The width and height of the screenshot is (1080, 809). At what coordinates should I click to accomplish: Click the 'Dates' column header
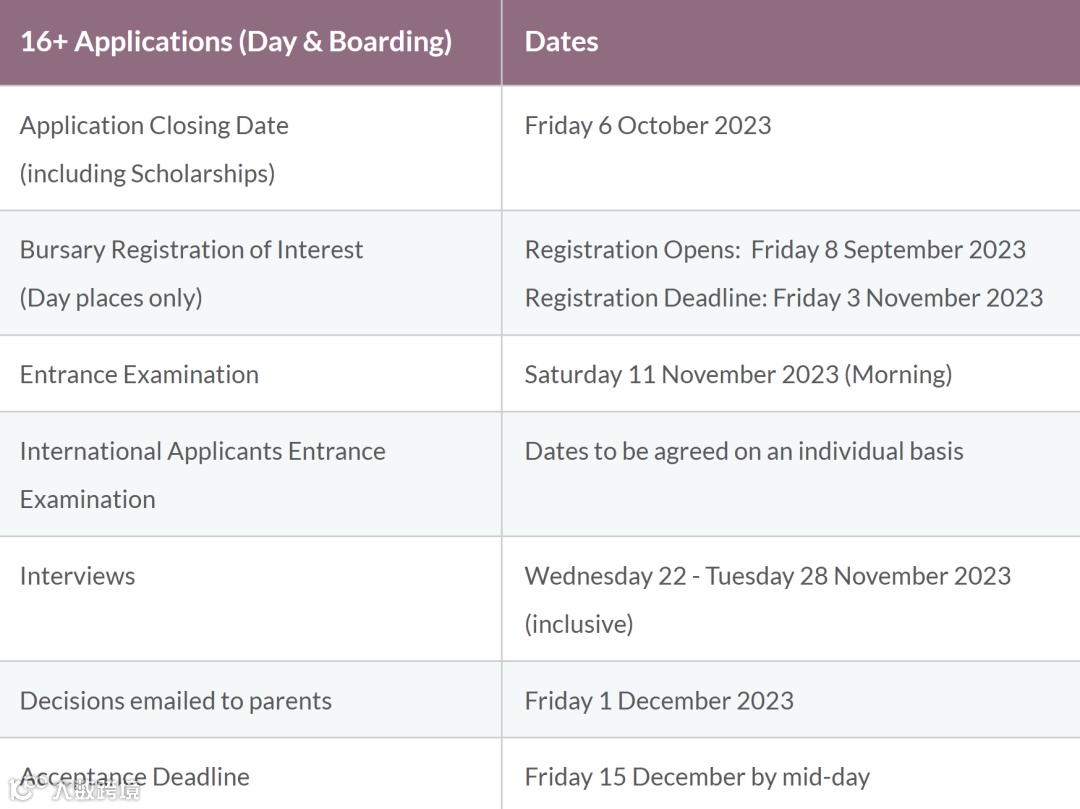coord(561,42)
